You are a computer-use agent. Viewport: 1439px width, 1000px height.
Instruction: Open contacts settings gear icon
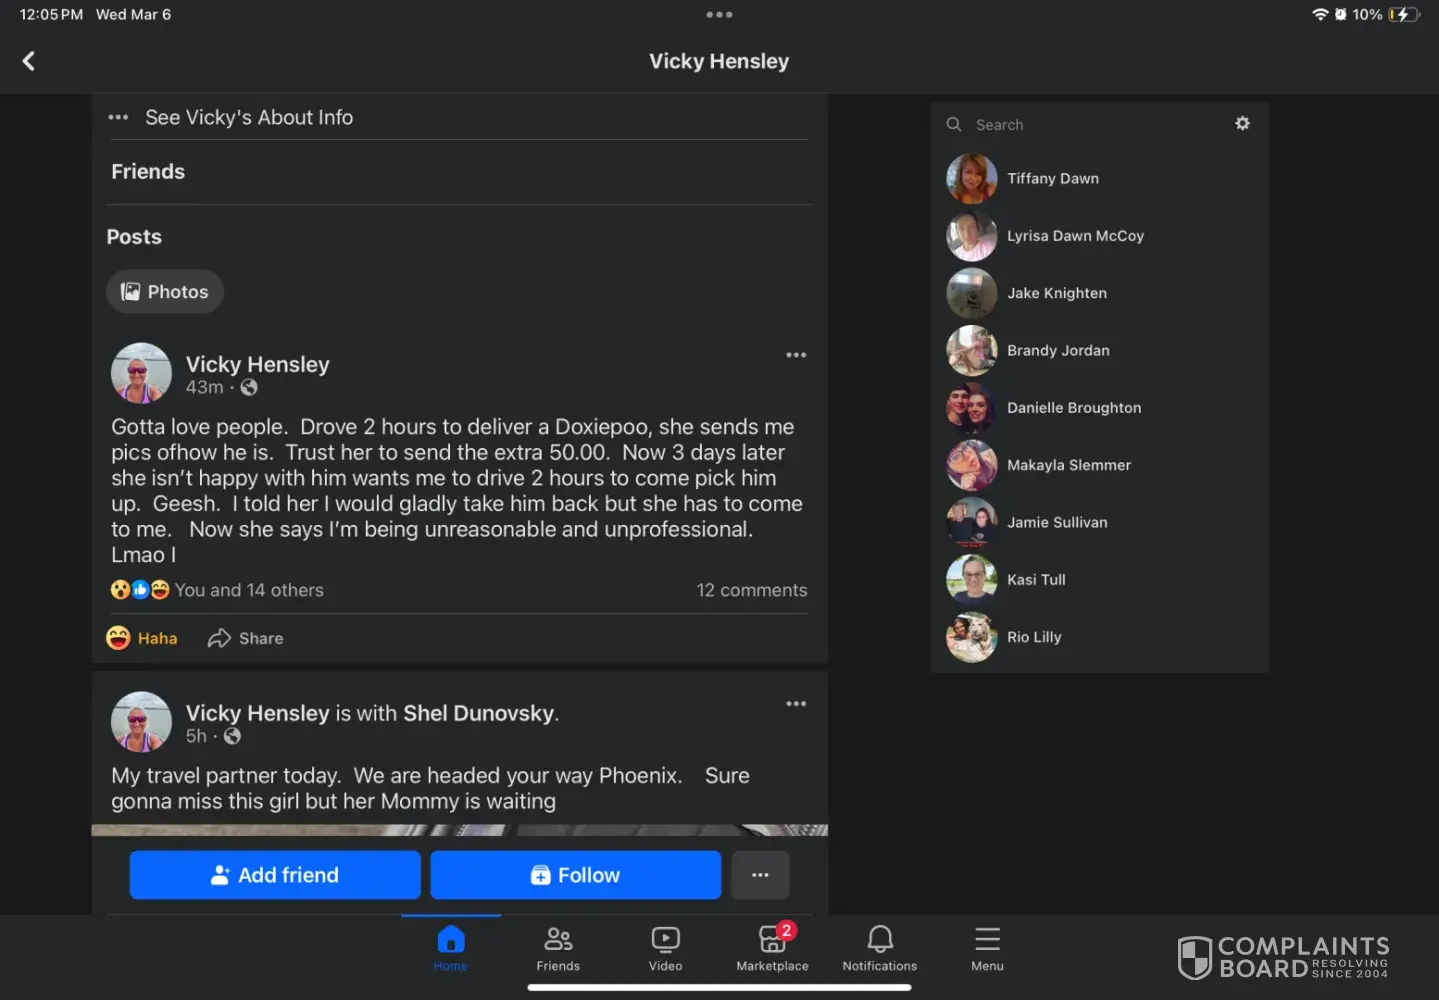[1242, 123]
